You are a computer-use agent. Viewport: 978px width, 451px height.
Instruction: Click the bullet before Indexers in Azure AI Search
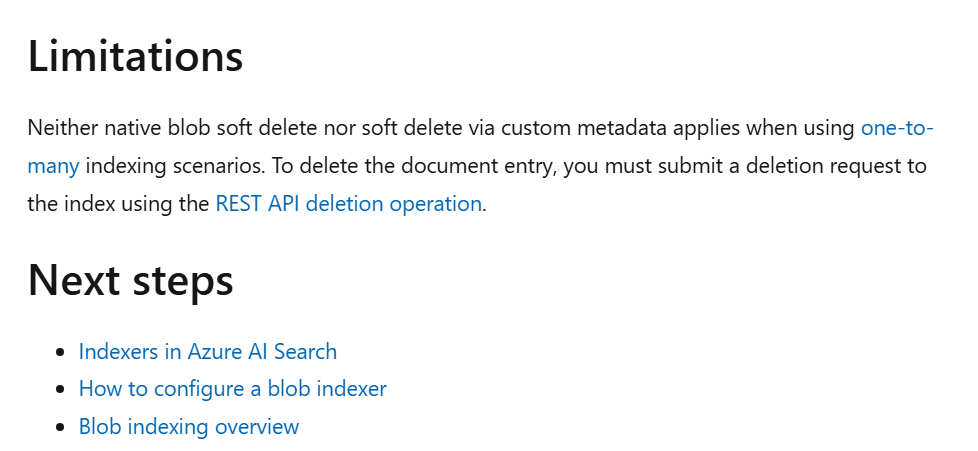(60, 352)
